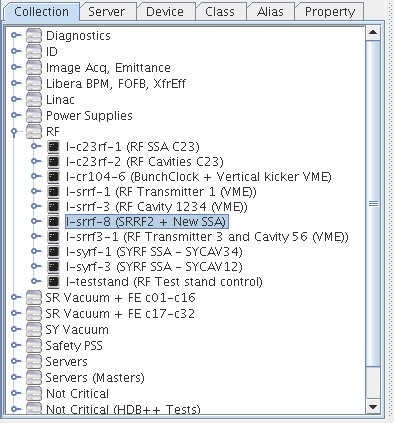Click the l-srrf-8 host icon

[53, 221]
